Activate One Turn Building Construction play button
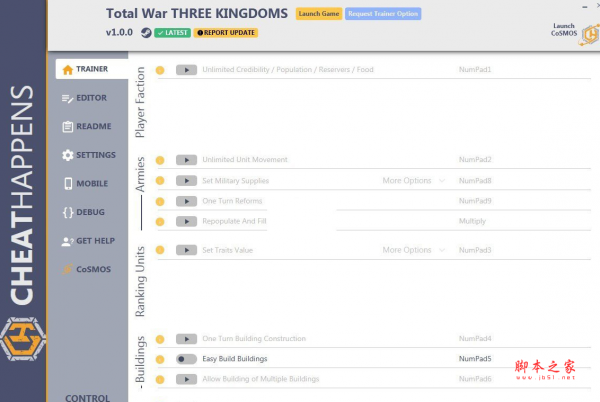 click(x=186, y=339)
